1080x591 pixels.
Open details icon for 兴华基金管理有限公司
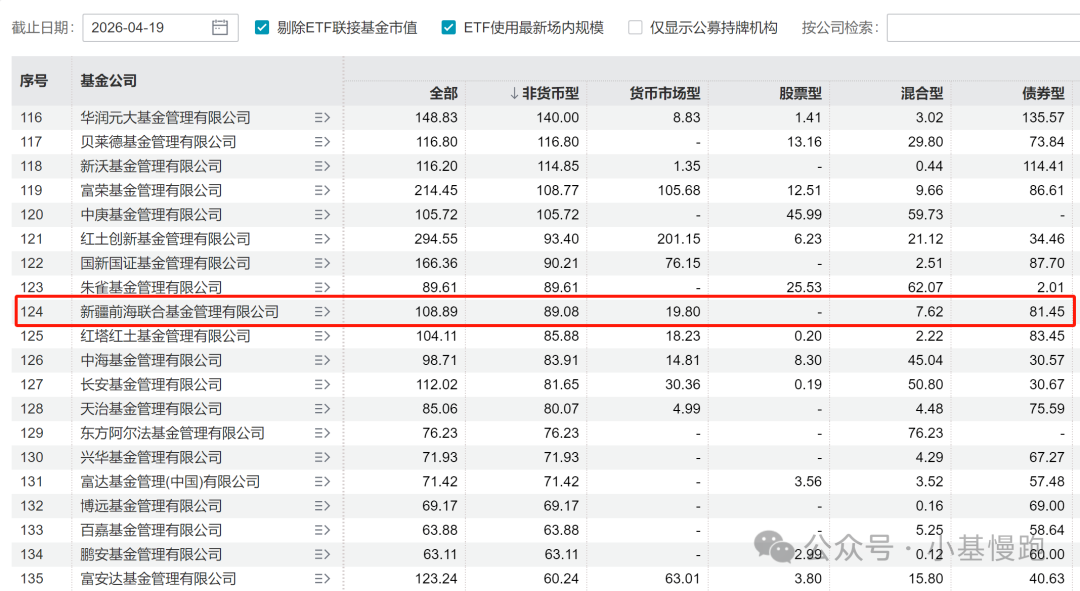coord(322,457)
